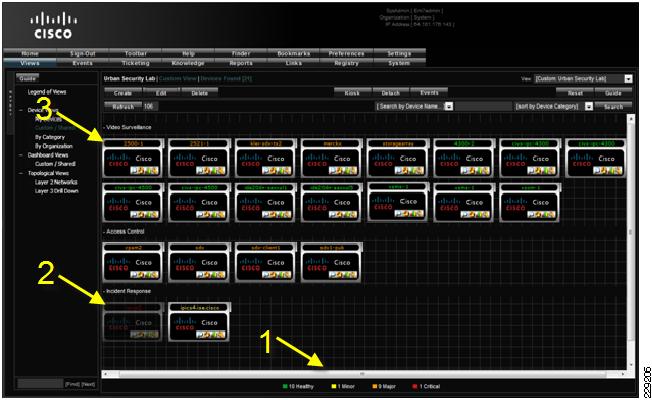Open the View dropdown for Custom: Urban Security Lab
The height and width of the screenshot is (400, 652).
click(583, 79)
